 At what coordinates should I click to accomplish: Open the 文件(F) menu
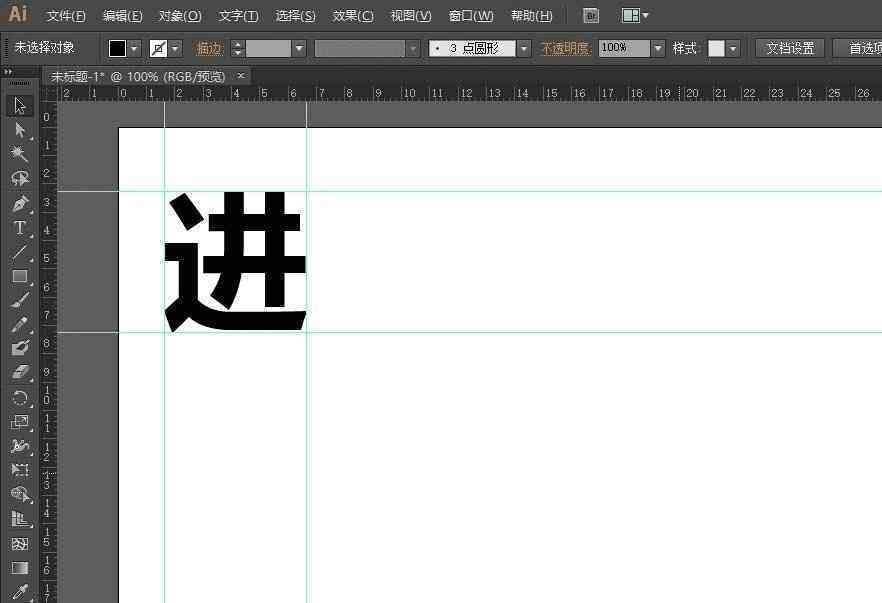coord(66,16)
